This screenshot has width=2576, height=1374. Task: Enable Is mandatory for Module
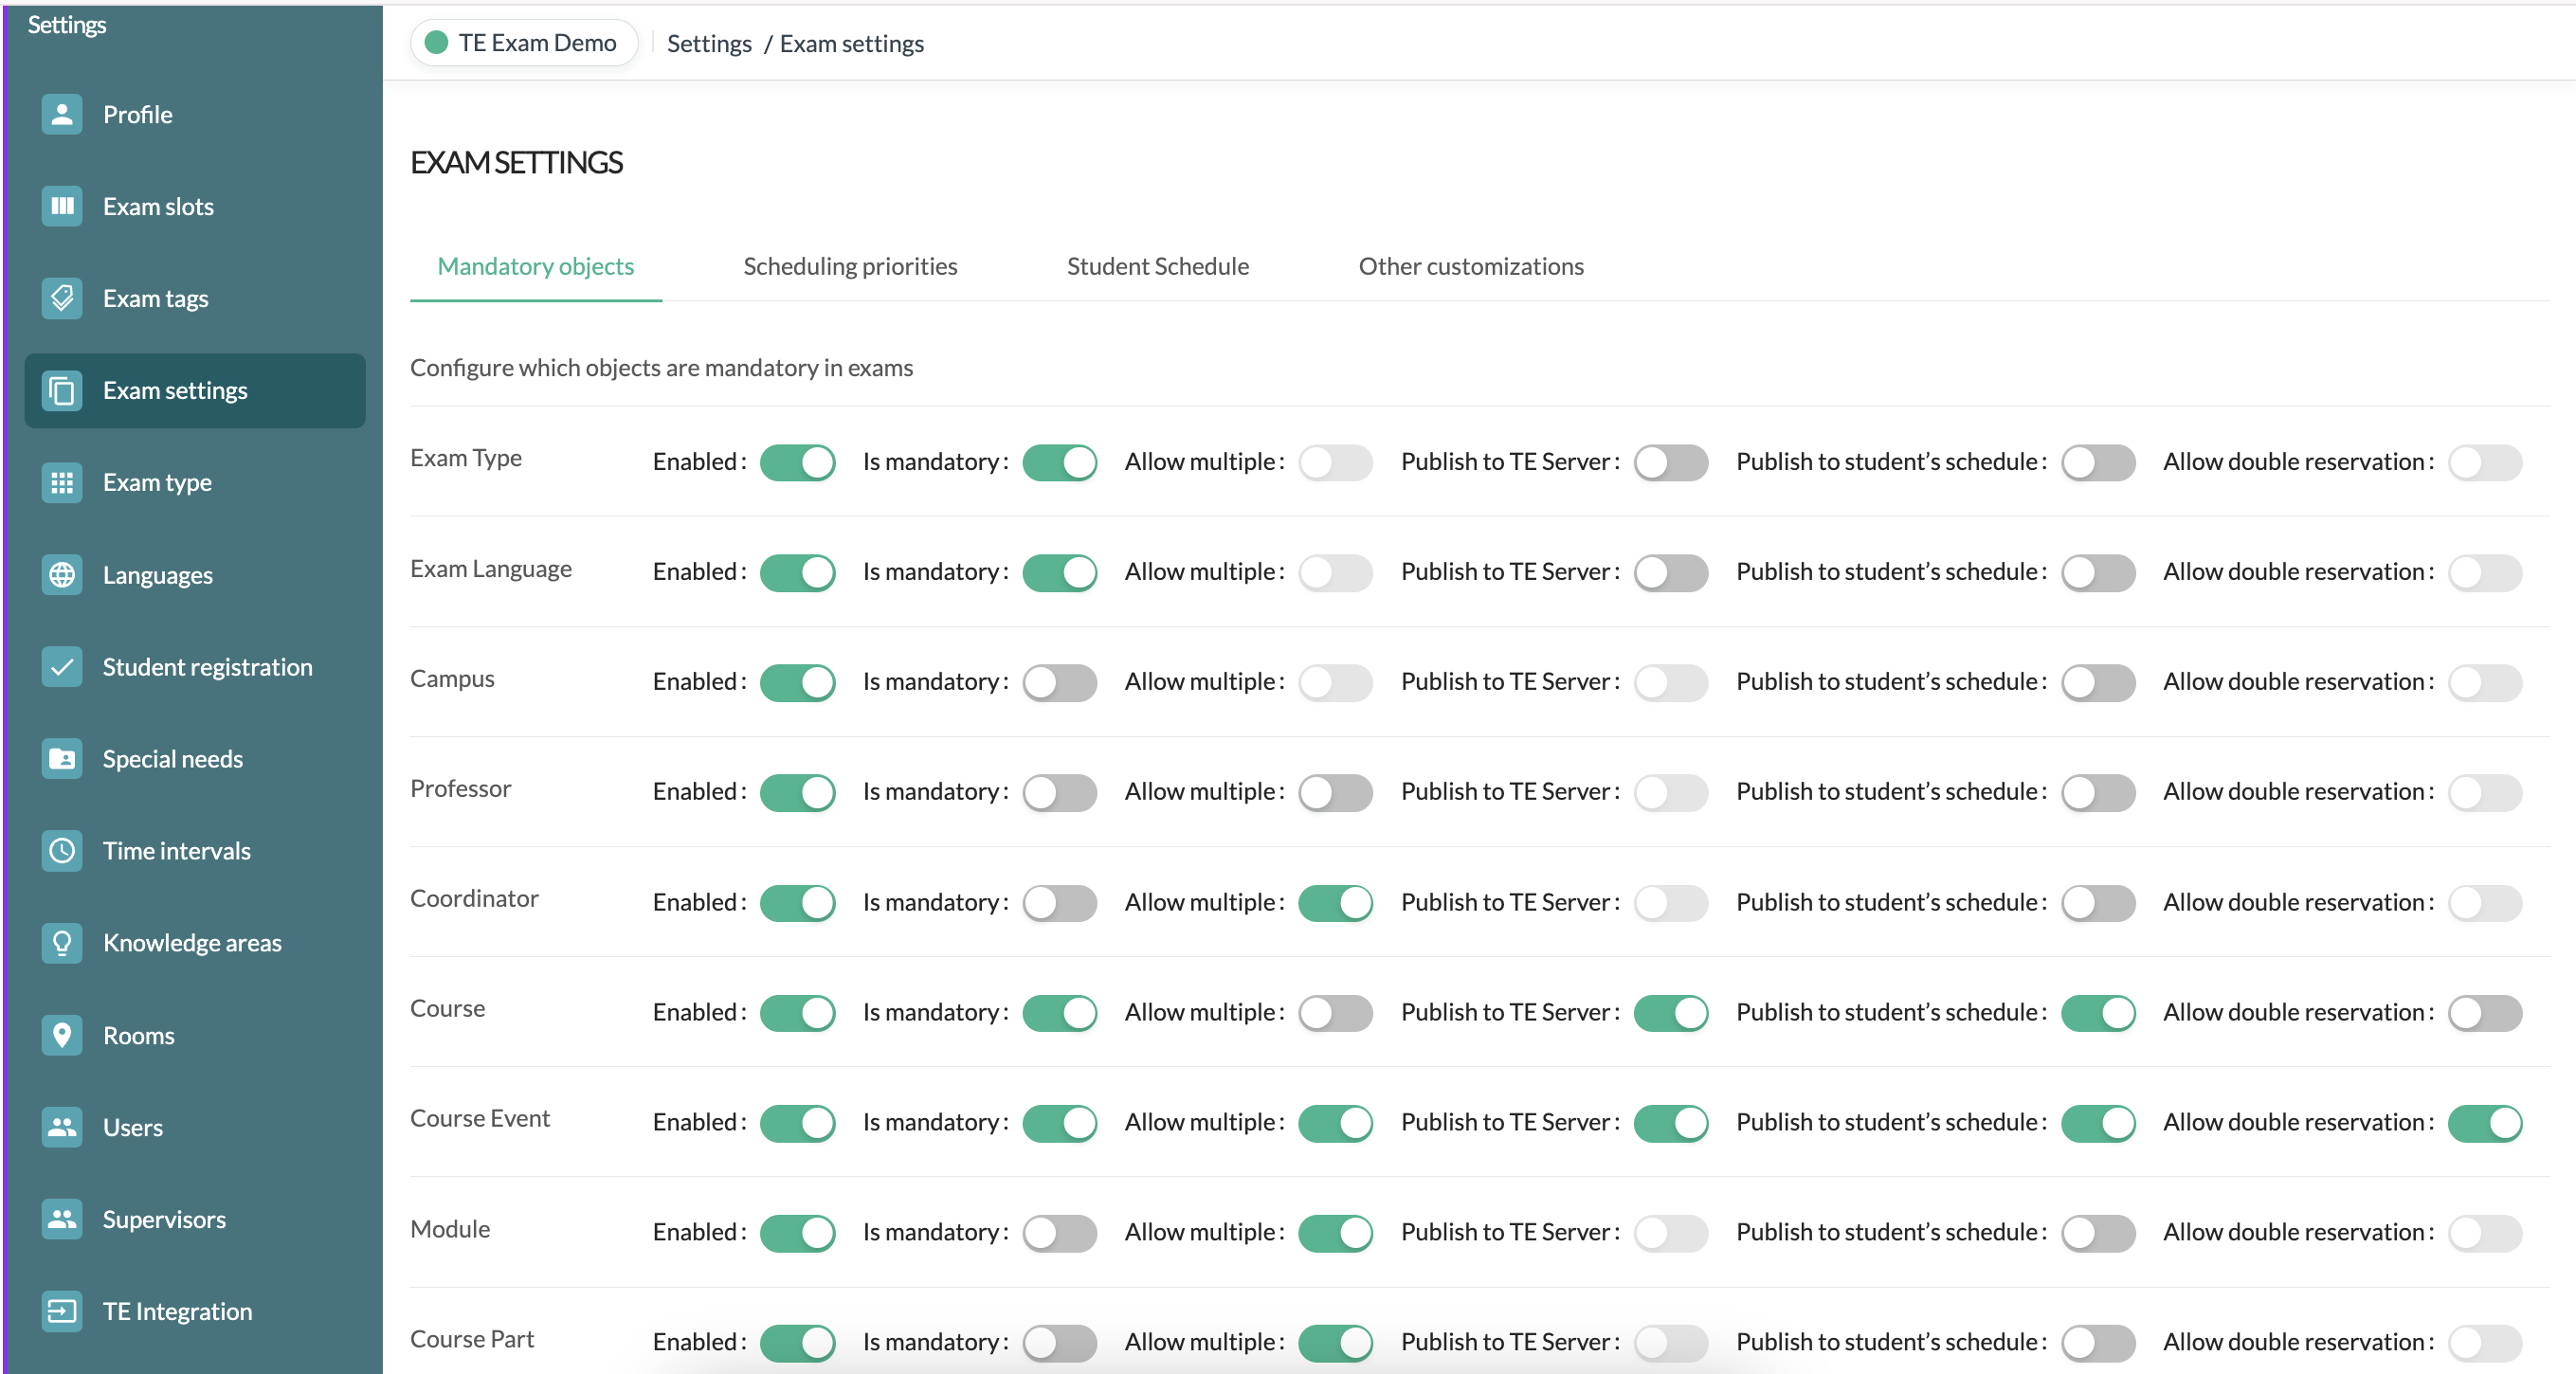click(1059, 1232)
